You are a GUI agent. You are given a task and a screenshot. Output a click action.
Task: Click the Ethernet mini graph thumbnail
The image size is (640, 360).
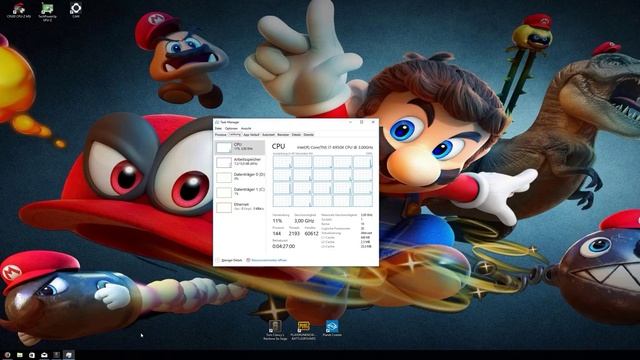pos(224,207)
